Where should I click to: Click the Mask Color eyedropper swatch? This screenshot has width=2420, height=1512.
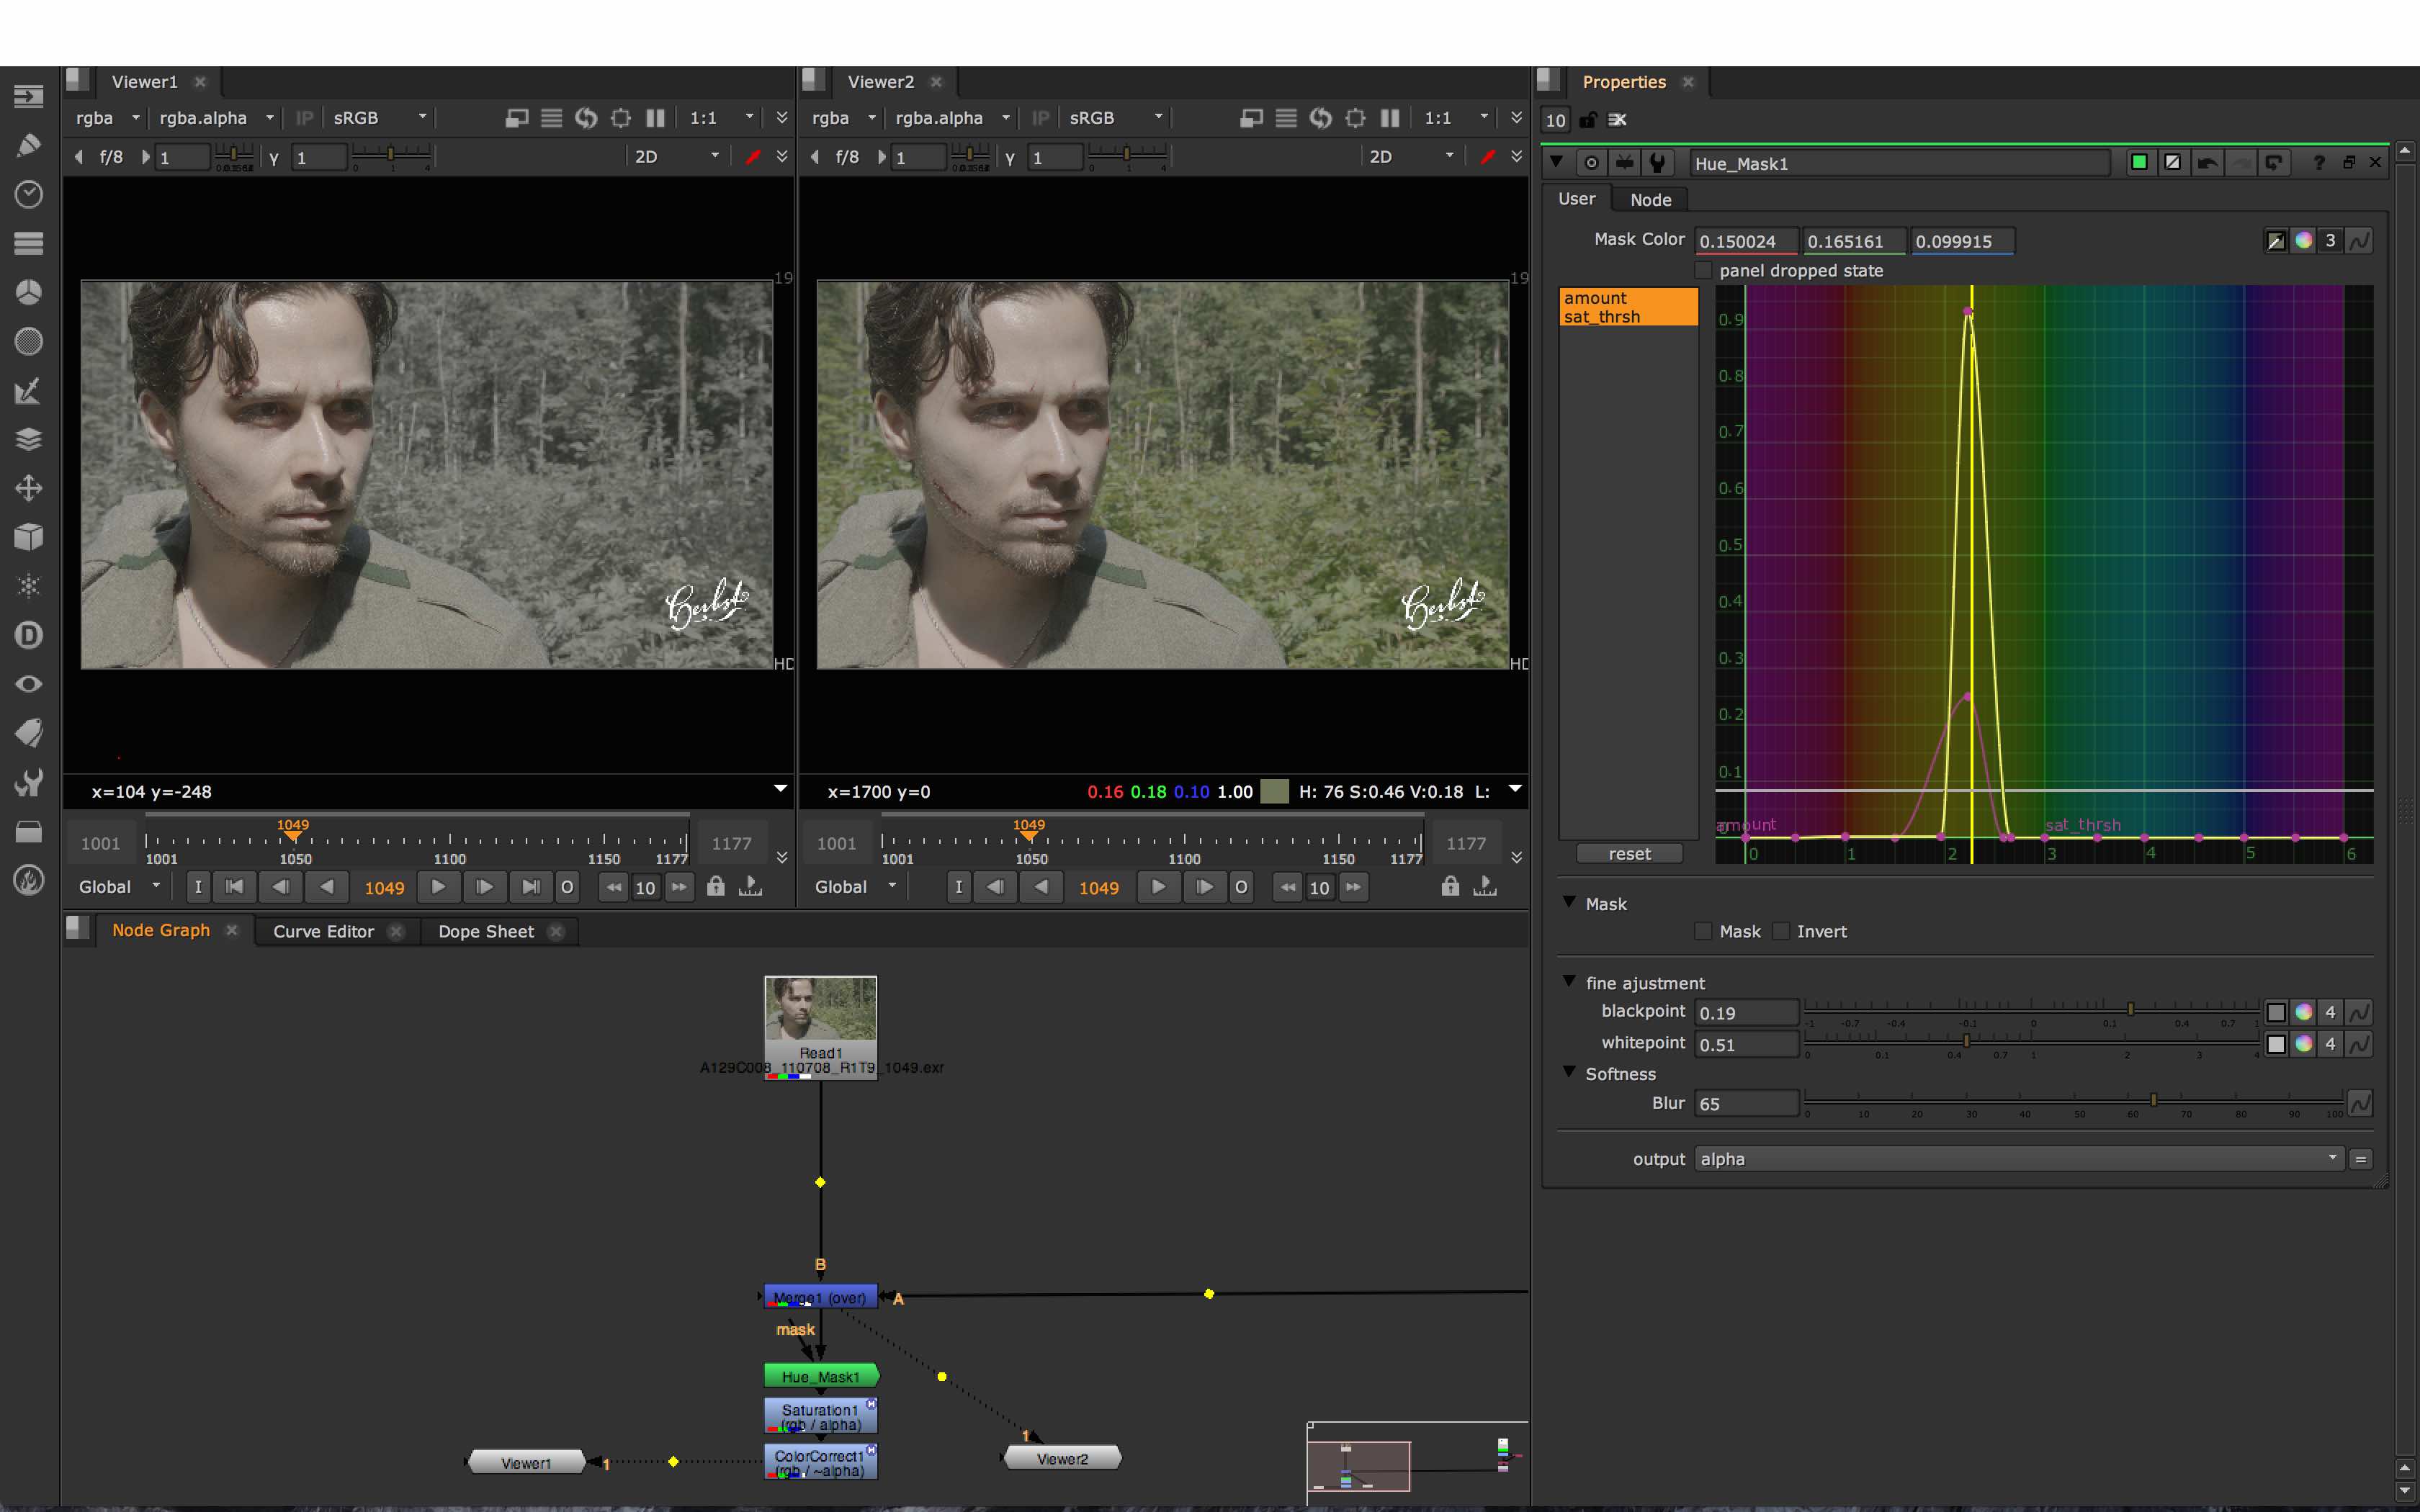pyautogui.click(x=2275, y=240)
